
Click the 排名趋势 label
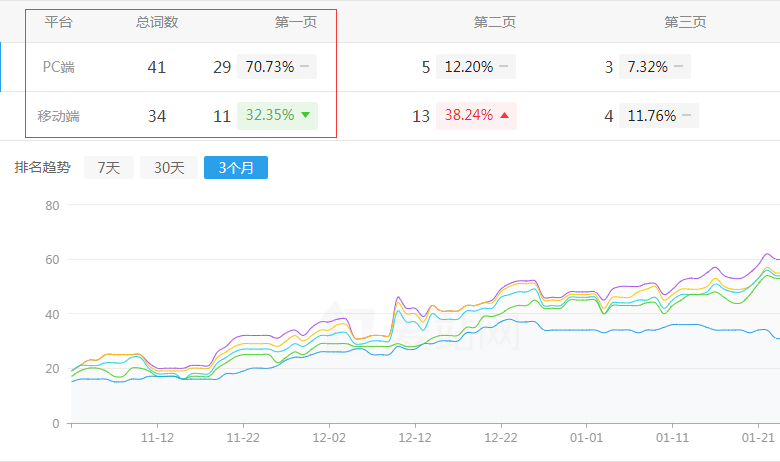click(42, 168)
